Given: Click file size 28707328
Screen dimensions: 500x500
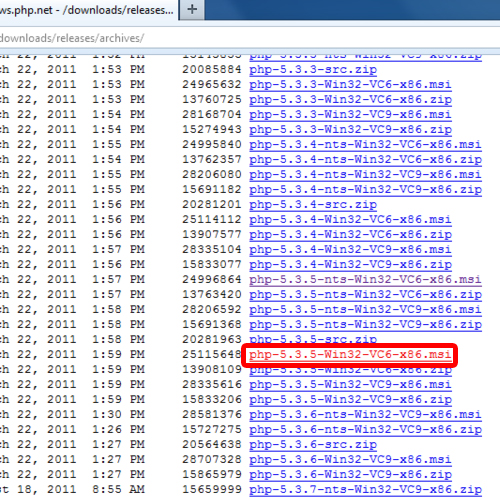Looking at the screenshot, I should coord(212,459).
